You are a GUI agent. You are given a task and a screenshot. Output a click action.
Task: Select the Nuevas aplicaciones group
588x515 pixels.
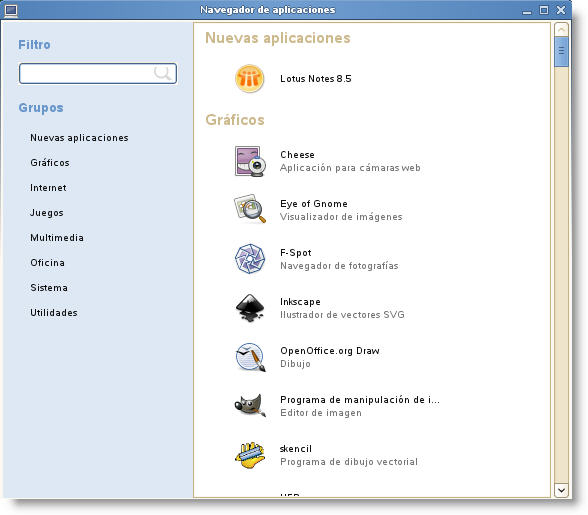pos(79,138)
